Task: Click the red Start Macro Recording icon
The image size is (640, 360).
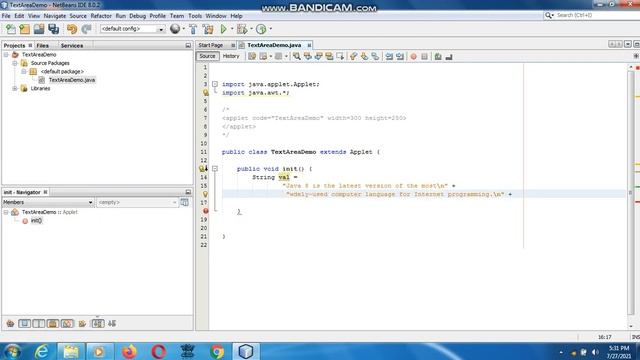Action: tap(413, 57)
